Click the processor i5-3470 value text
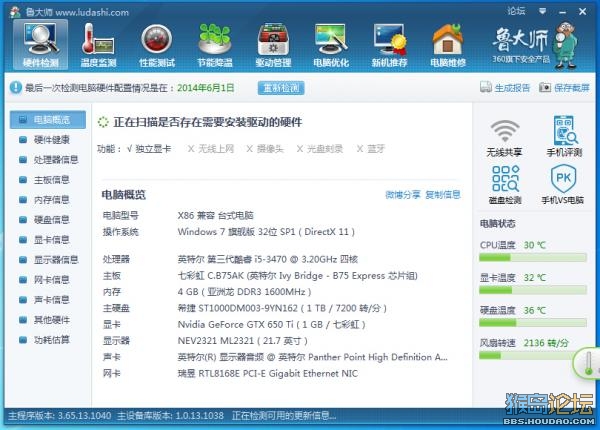Screen dimensions: 600x430 click(267, 259)
